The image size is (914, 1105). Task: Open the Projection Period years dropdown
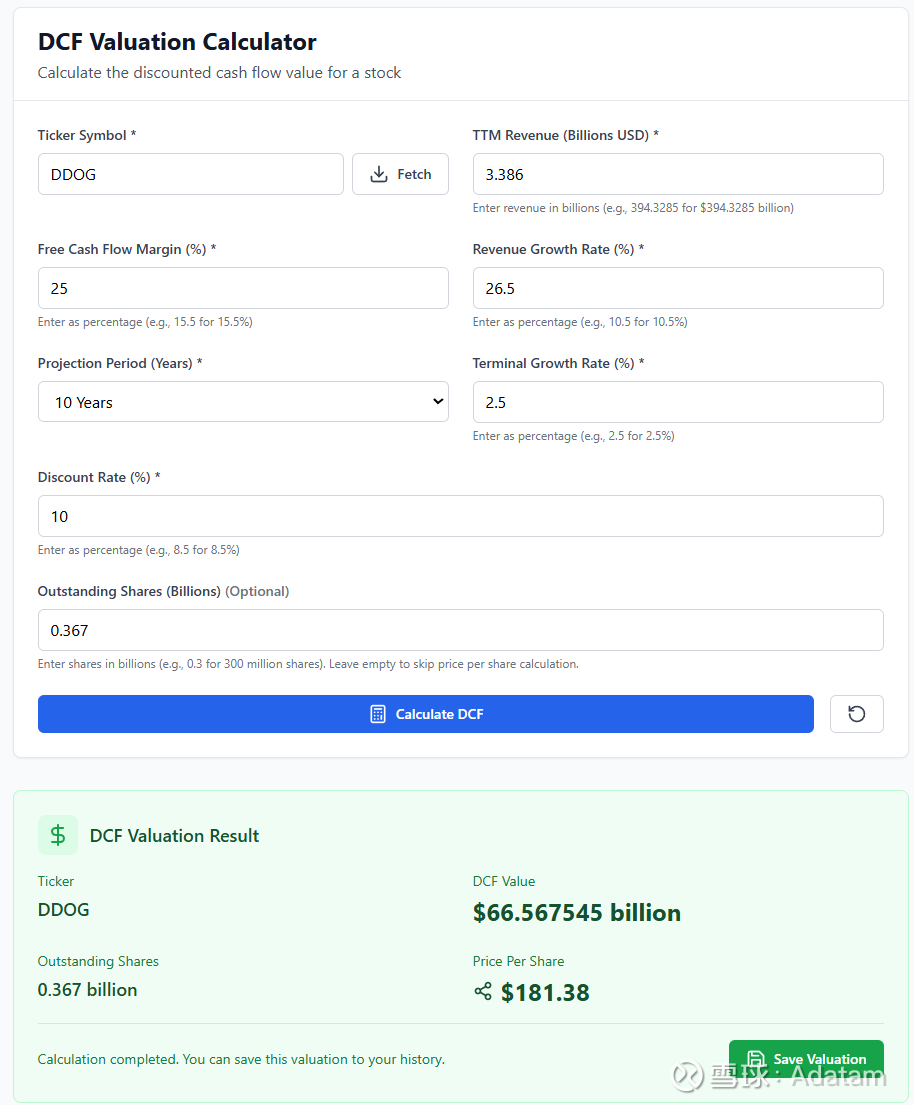click(243, 402)
